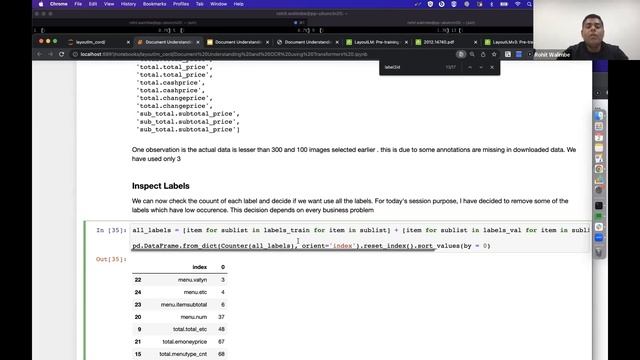The height and width of the screenshot is (360, 640).
Task: Select the total.total_etc row label
Action: (x=190, y=329)
